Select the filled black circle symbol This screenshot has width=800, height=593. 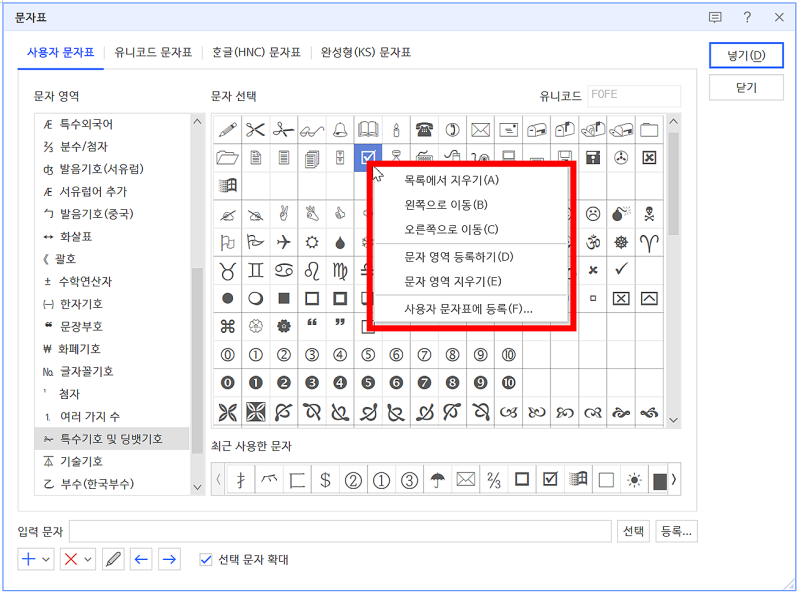pos(228,298)
